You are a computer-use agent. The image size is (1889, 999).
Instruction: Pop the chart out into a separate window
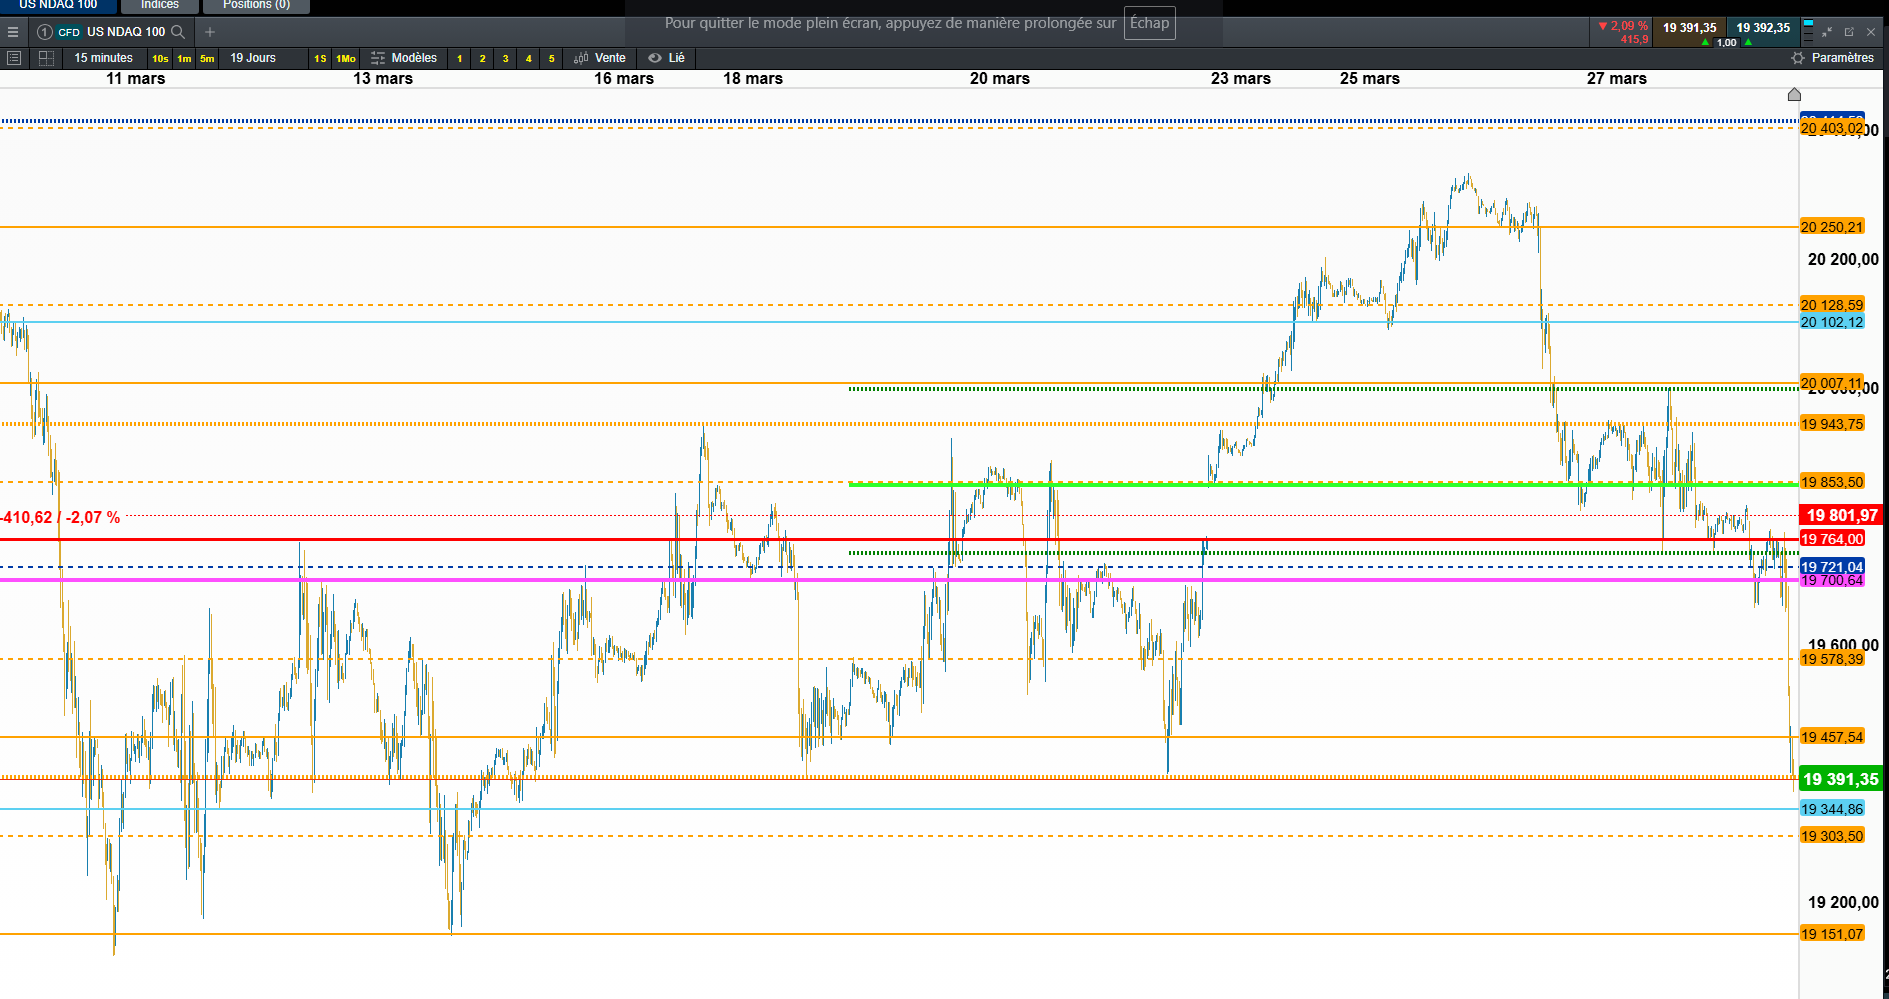coord(1849,32)
